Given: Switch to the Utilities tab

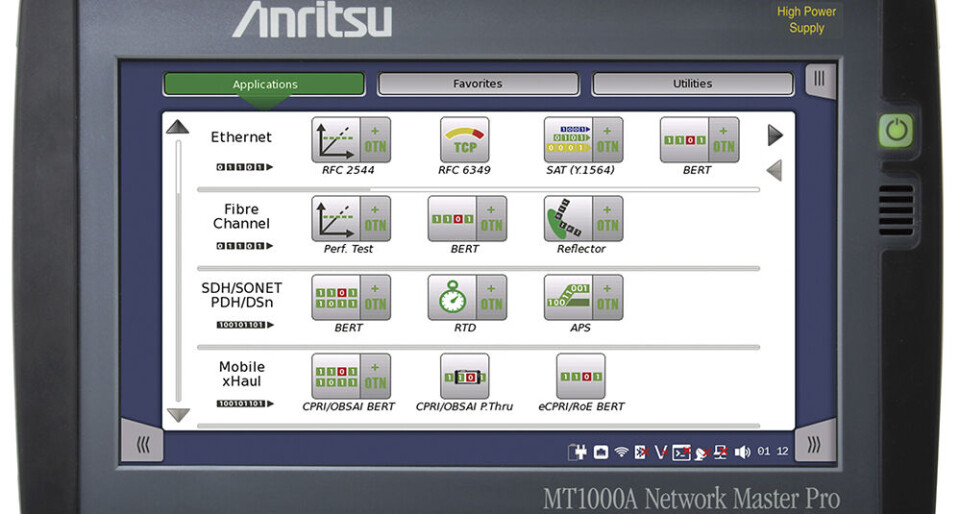Looking at the screenshot, I should pyautogui.click(x=692, y=84).
